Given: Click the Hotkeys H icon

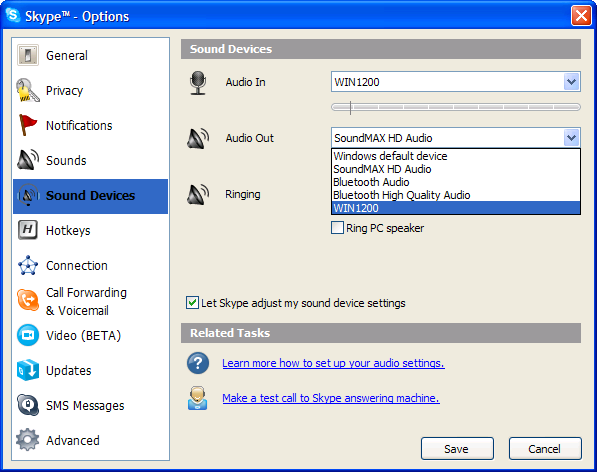Looking at the screenshot, I should (x=28, y=230).
